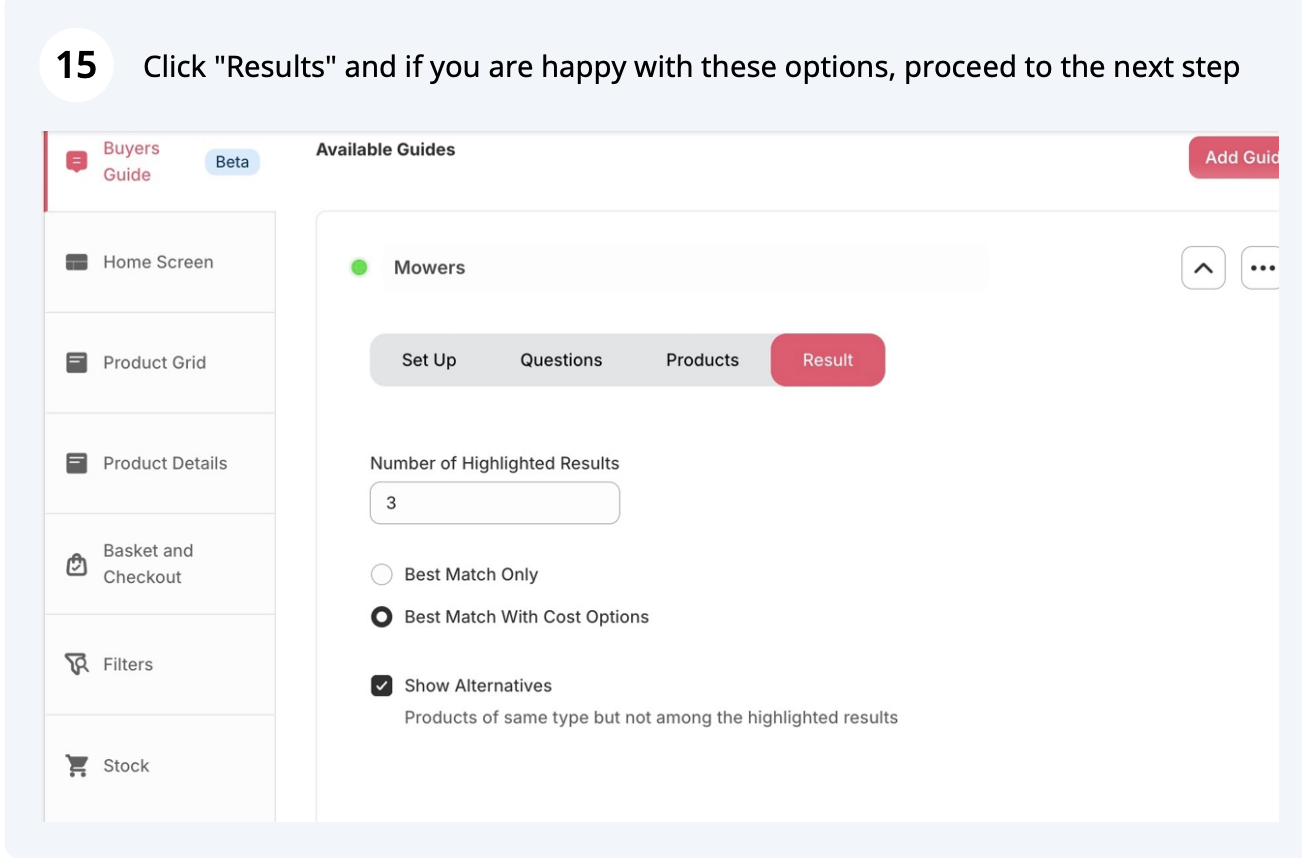Open the three-dot menu for Mowers
Viewport: 1302px width, 858px height.
coord(1262,268)
